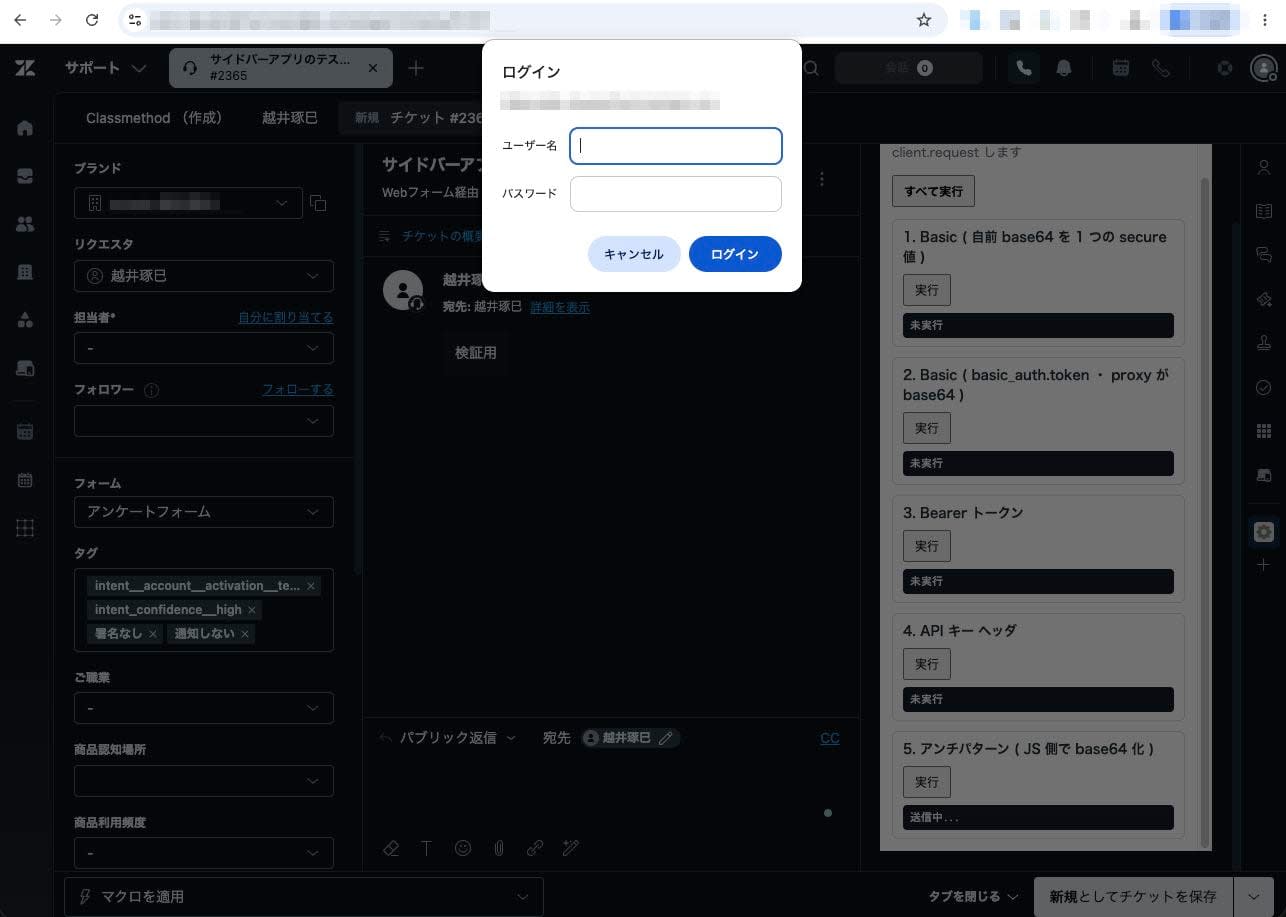Open the 担当者 dropdown
Screen dimensions: 1286x917
pos(204,348)
